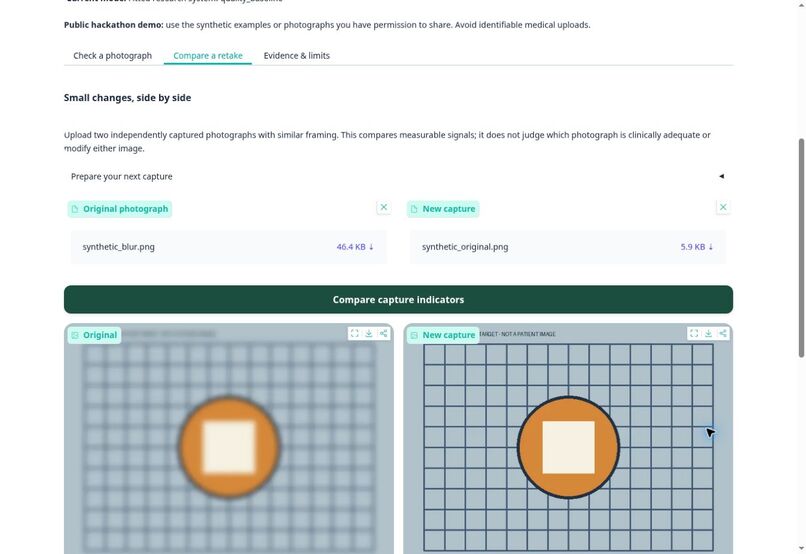
Task: Click the vertical page scrollbar
Action: point(801,248)
